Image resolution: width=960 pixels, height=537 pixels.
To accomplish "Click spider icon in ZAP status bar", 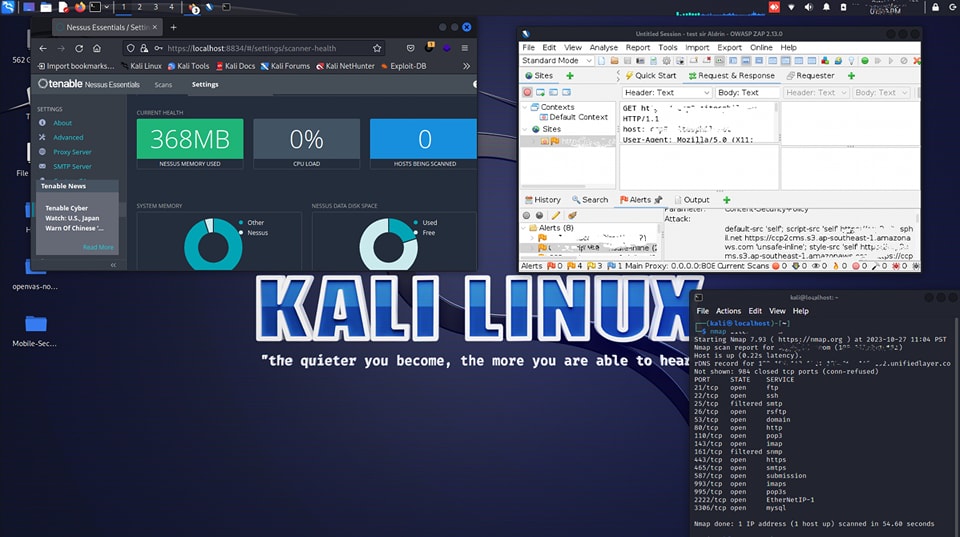I will pos(896,266).
